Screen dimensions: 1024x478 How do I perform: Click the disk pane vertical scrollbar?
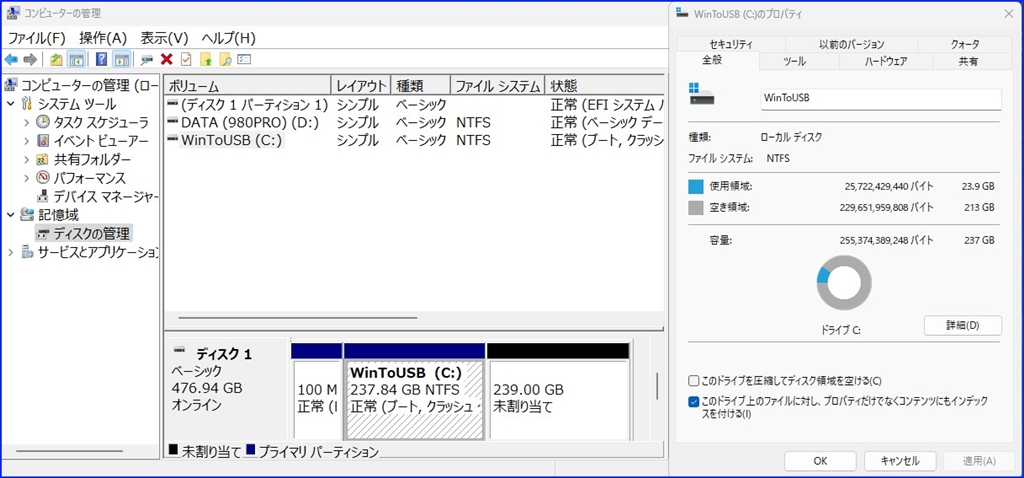point(657,386)
